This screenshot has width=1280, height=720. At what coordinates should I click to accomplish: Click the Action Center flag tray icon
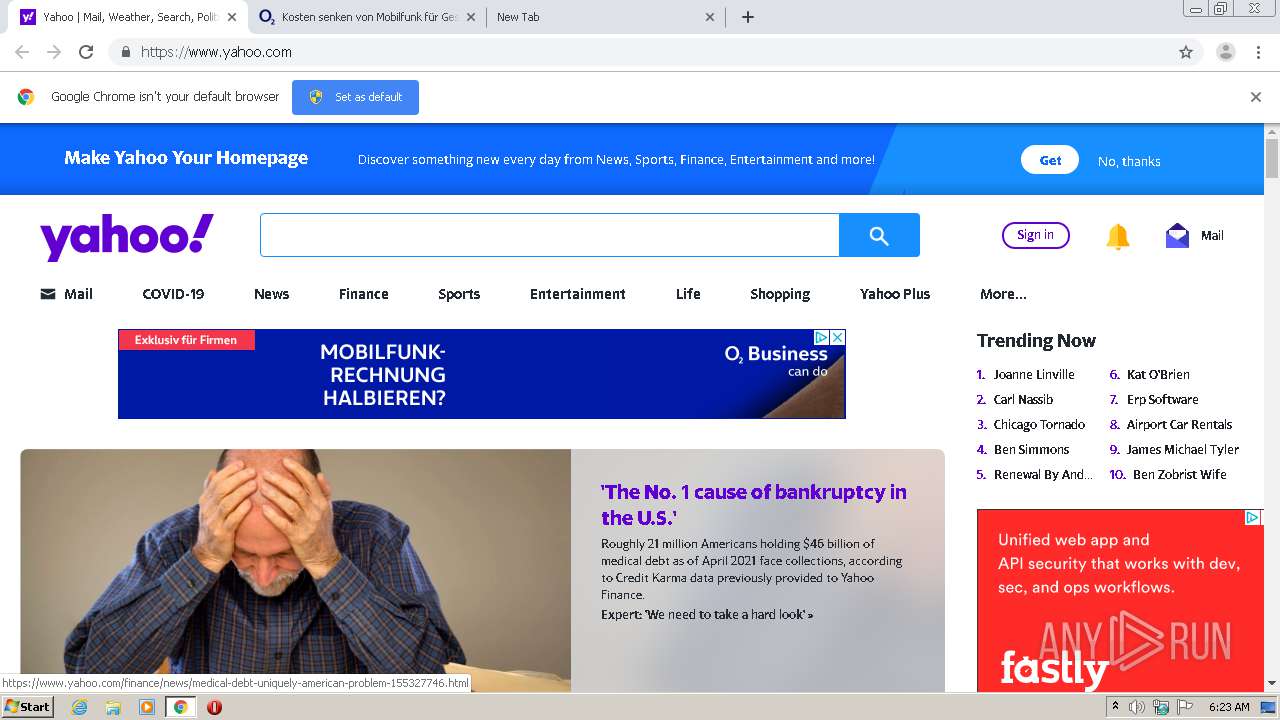point(1185,707)
